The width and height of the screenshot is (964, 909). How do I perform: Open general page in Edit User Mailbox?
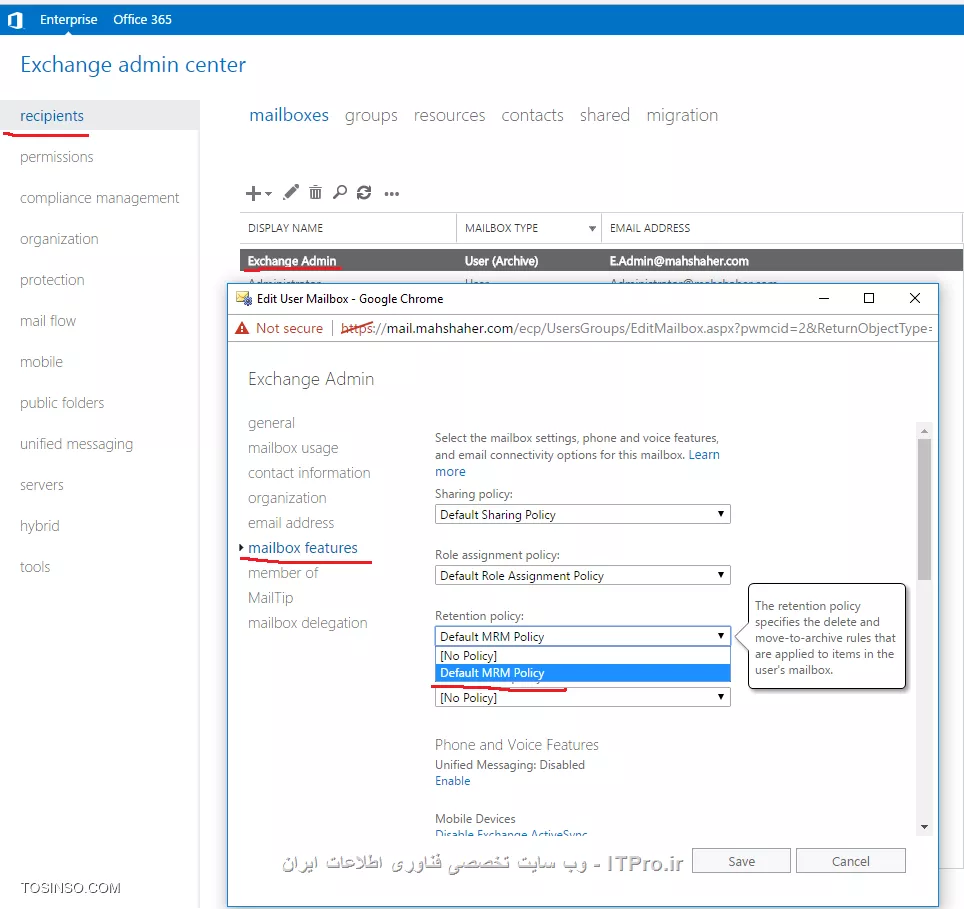click(271, 423)
